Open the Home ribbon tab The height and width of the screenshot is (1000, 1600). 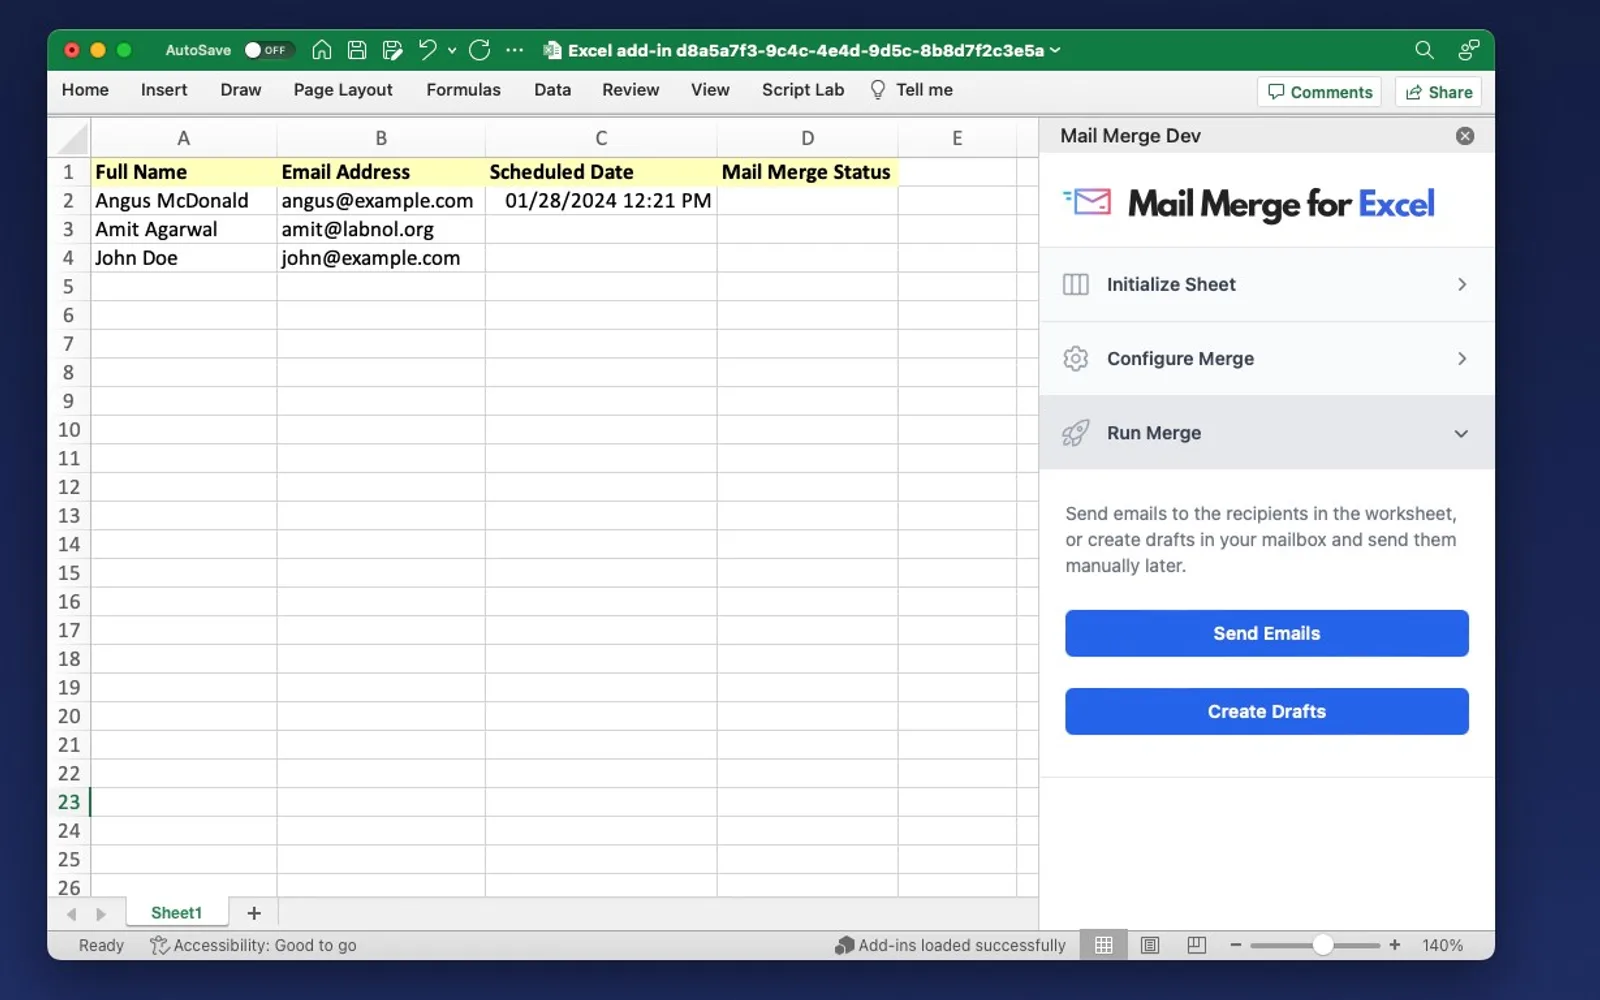(85, 90)
